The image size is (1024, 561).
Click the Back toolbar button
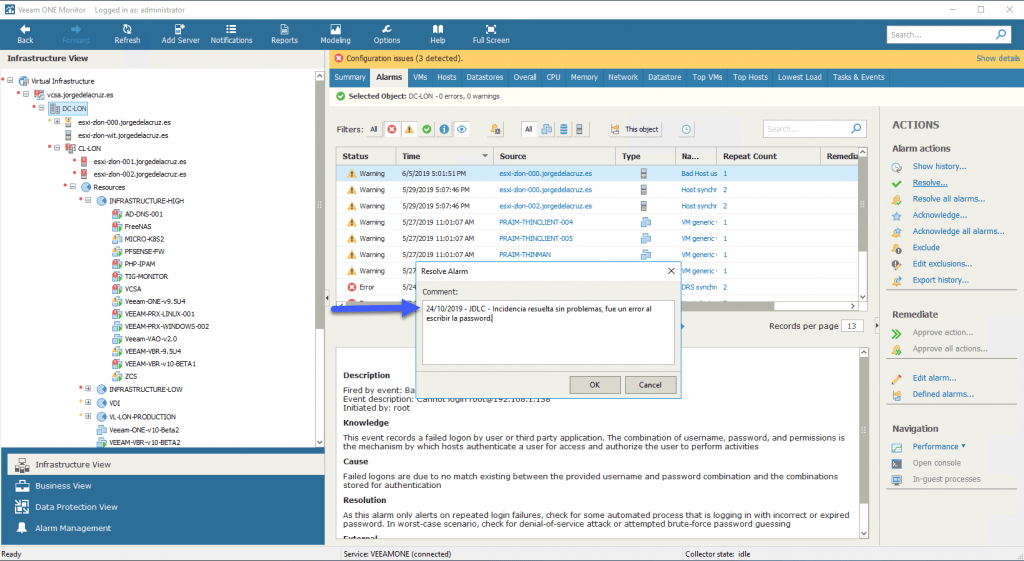(x=25, y=34)
